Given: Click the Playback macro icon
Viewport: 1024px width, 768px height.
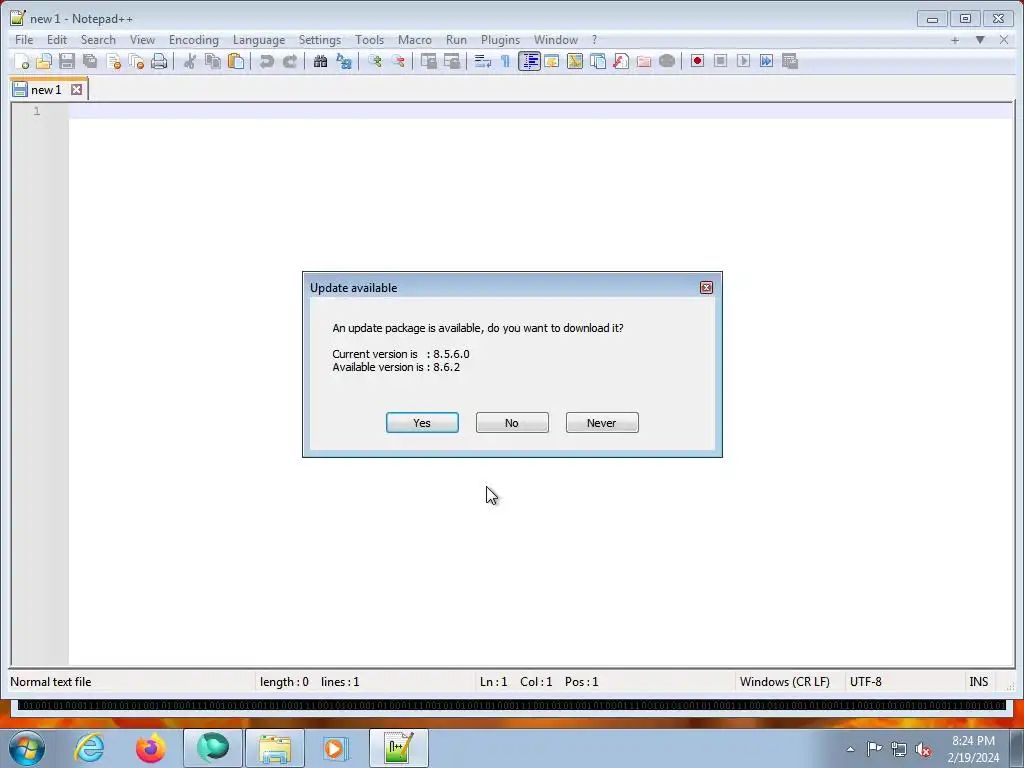Looking at the screenshot, I should click(743, 61).
